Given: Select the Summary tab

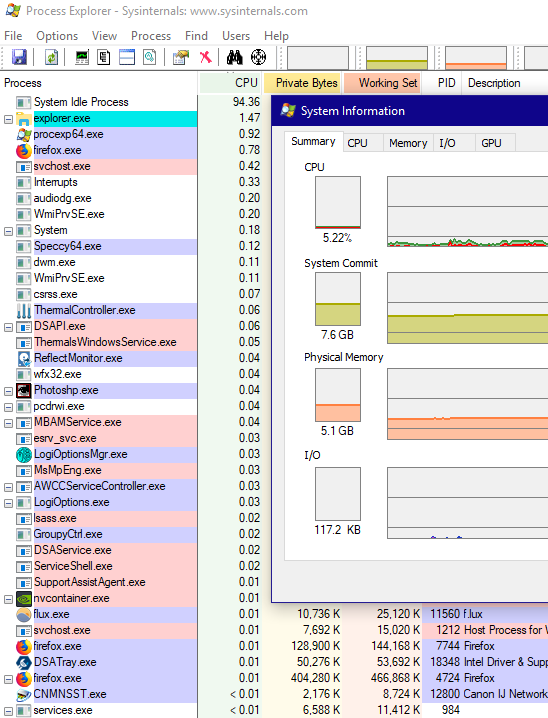Looking at the screenshot, I should click(313, 141).
